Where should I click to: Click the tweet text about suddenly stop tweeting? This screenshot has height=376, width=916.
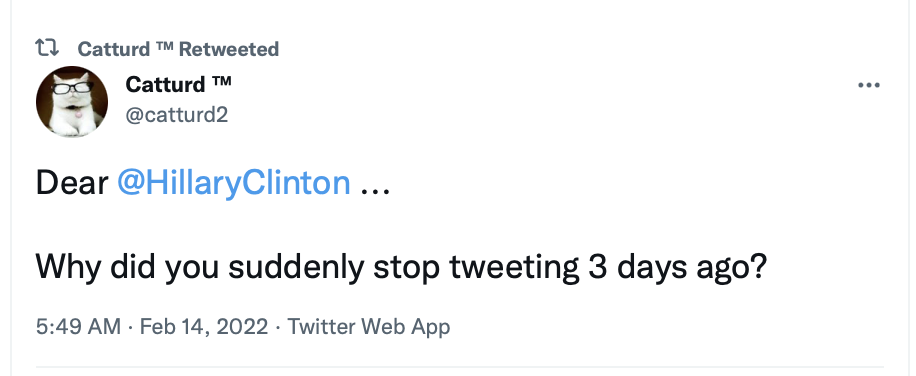401,267
